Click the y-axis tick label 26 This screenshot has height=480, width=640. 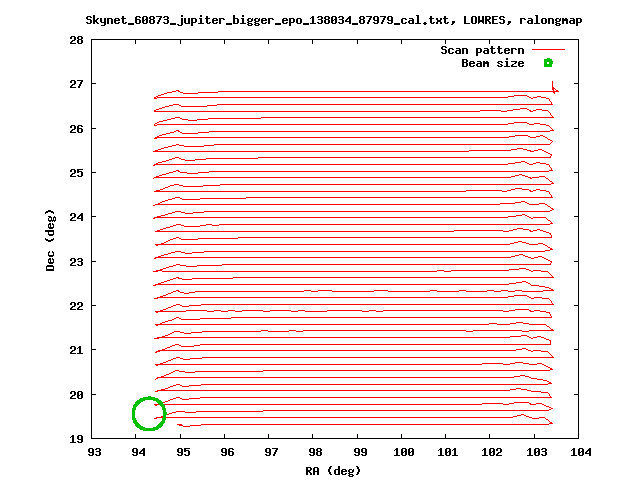[76, 129]
